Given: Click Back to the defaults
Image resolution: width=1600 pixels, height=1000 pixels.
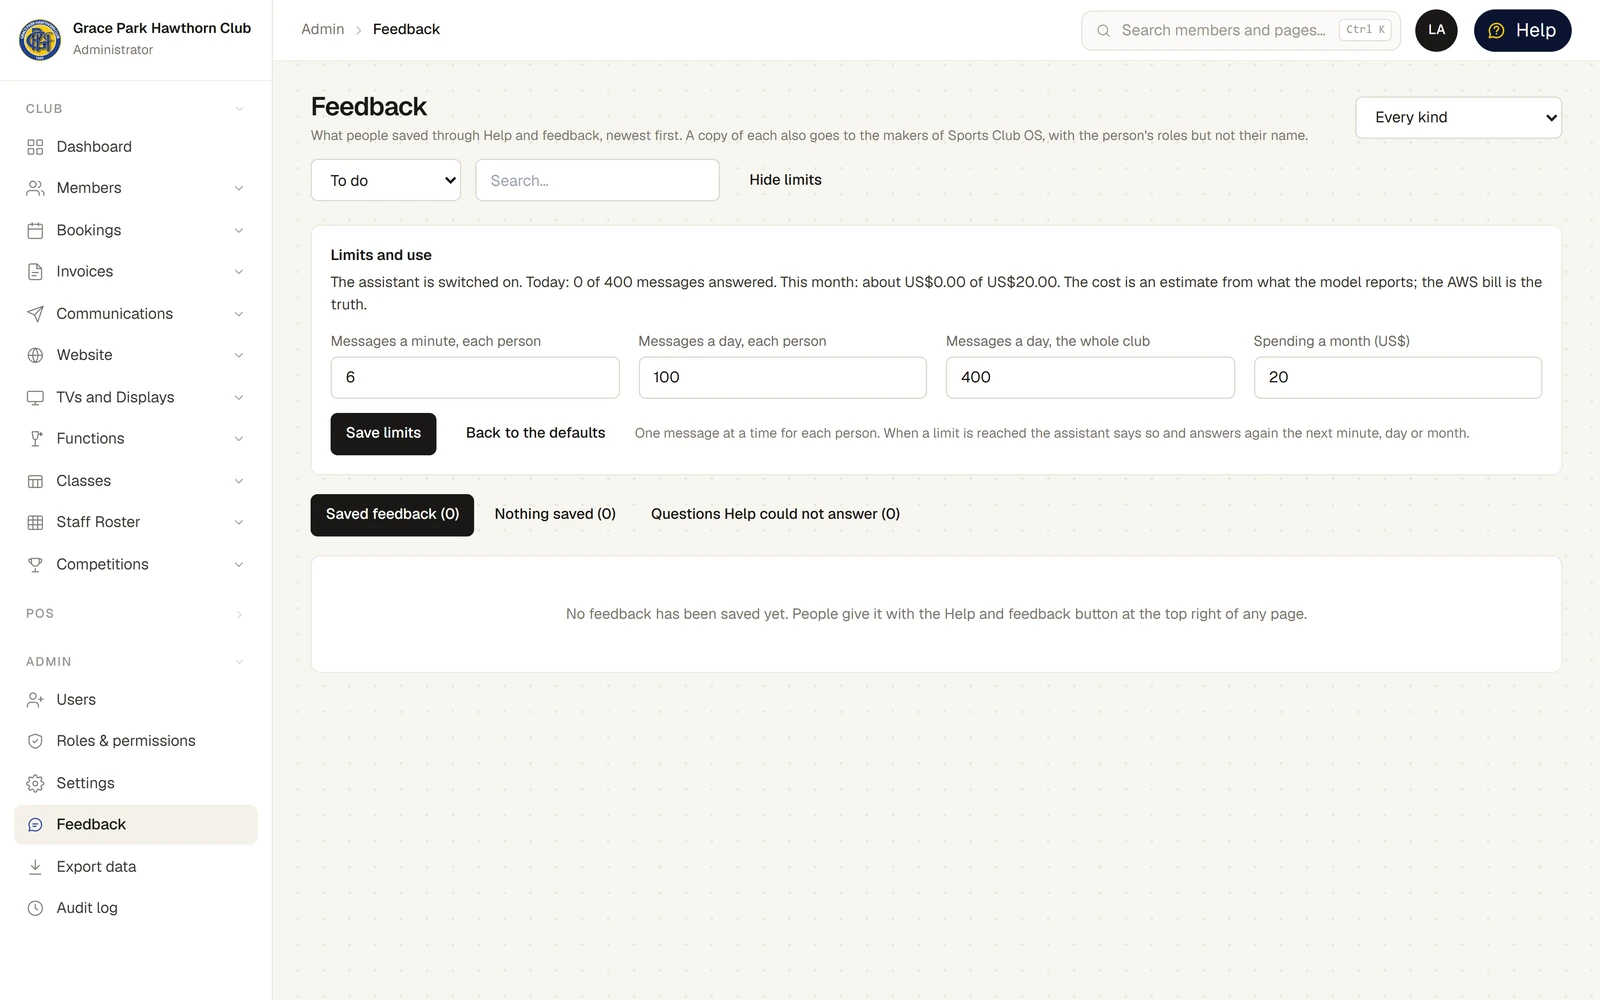Looking at the screenshot, I should pyautogui.click(x=535, y=434).
